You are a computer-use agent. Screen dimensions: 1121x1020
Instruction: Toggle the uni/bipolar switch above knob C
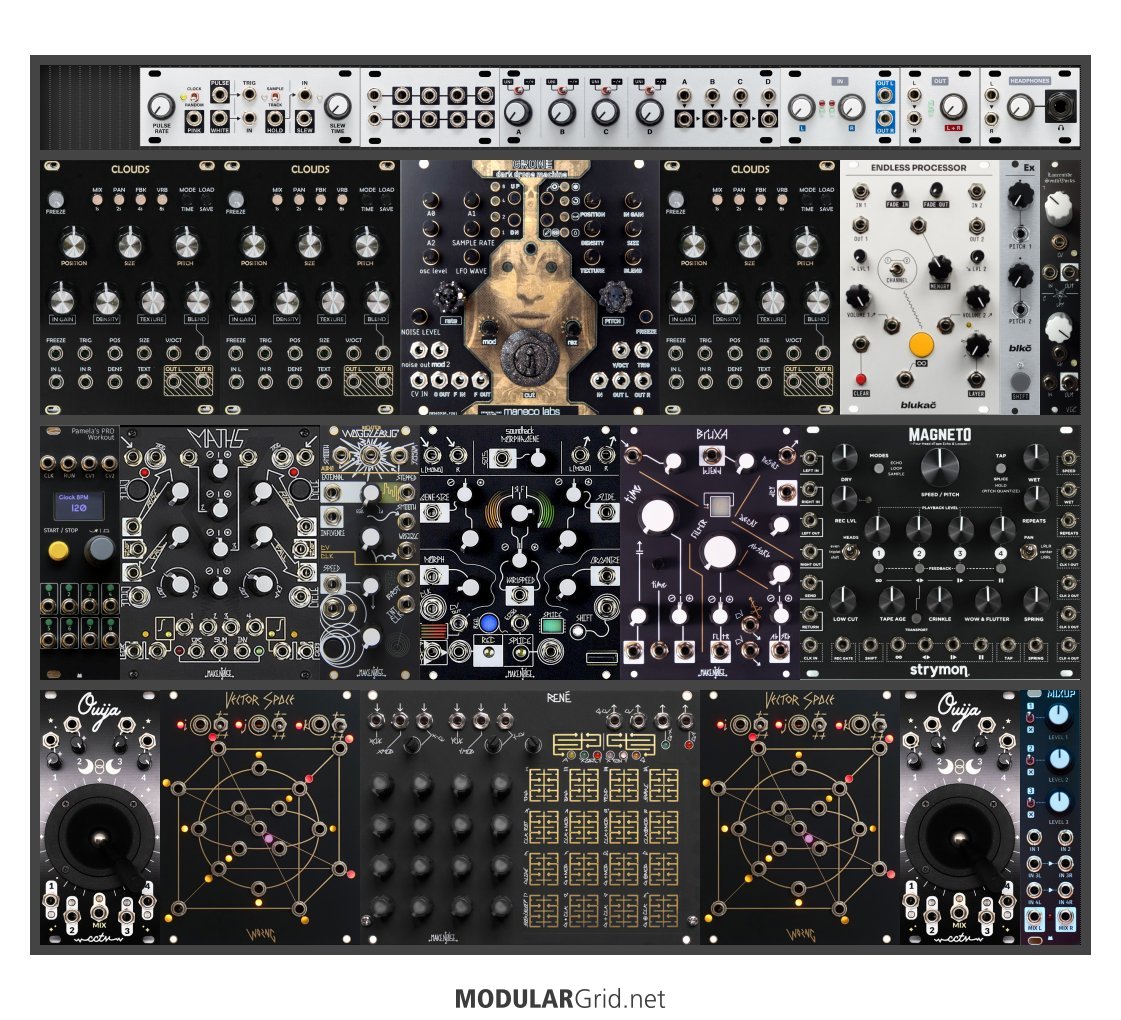coord(605,91)
